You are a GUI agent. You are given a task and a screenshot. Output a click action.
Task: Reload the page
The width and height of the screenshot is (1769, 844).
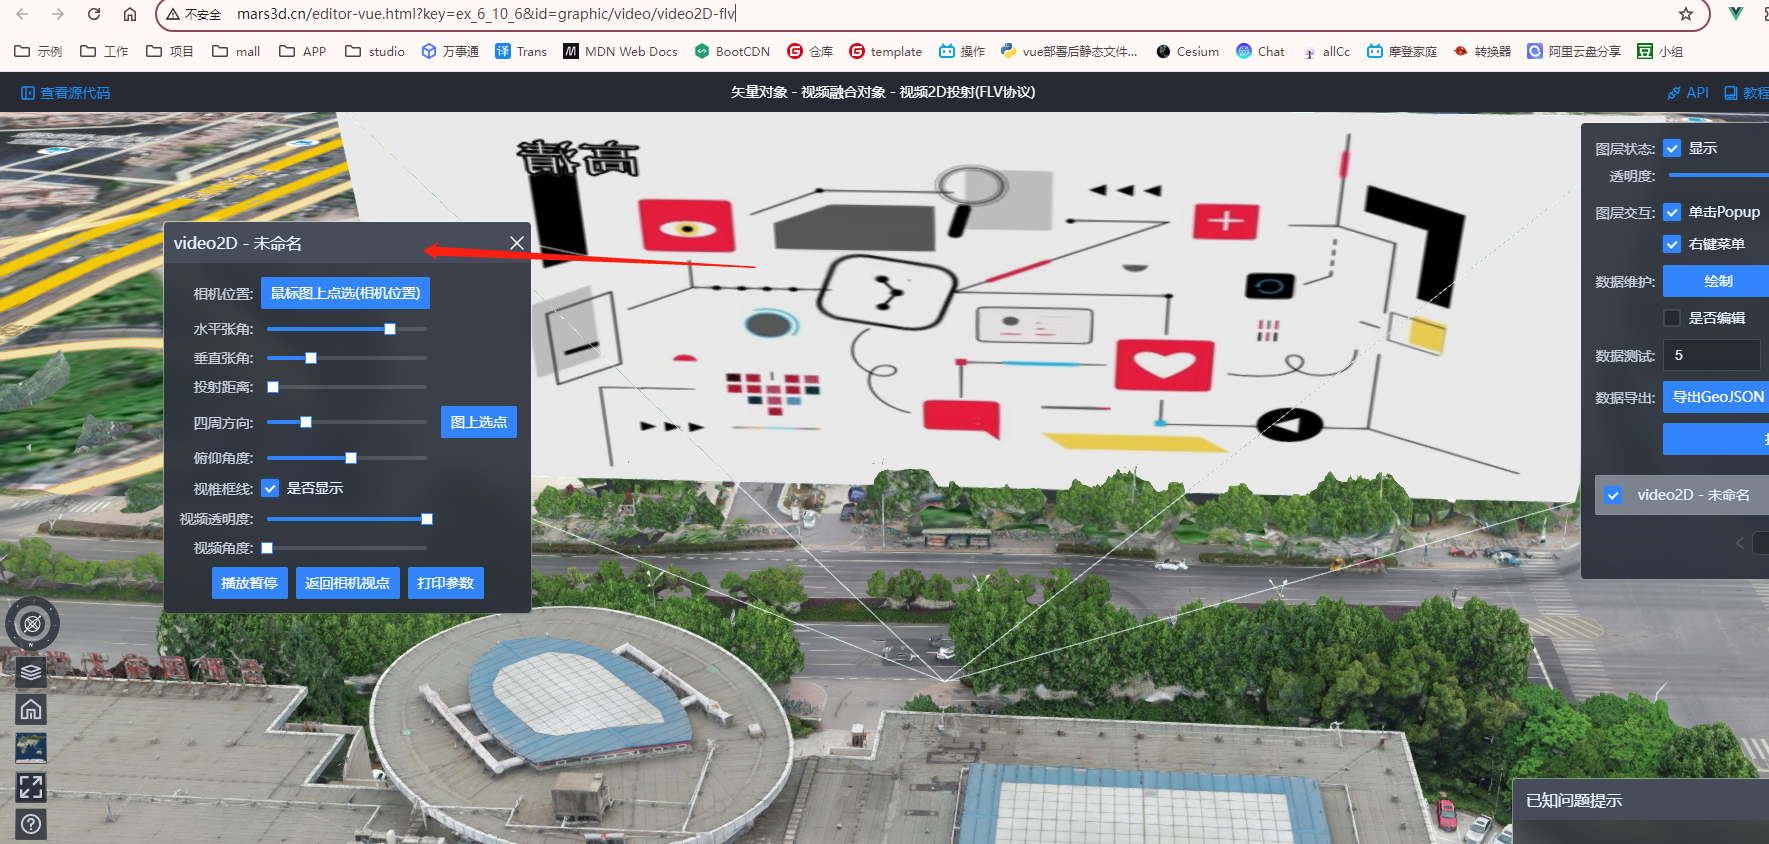pyautogui.click(x=94, y=14)
